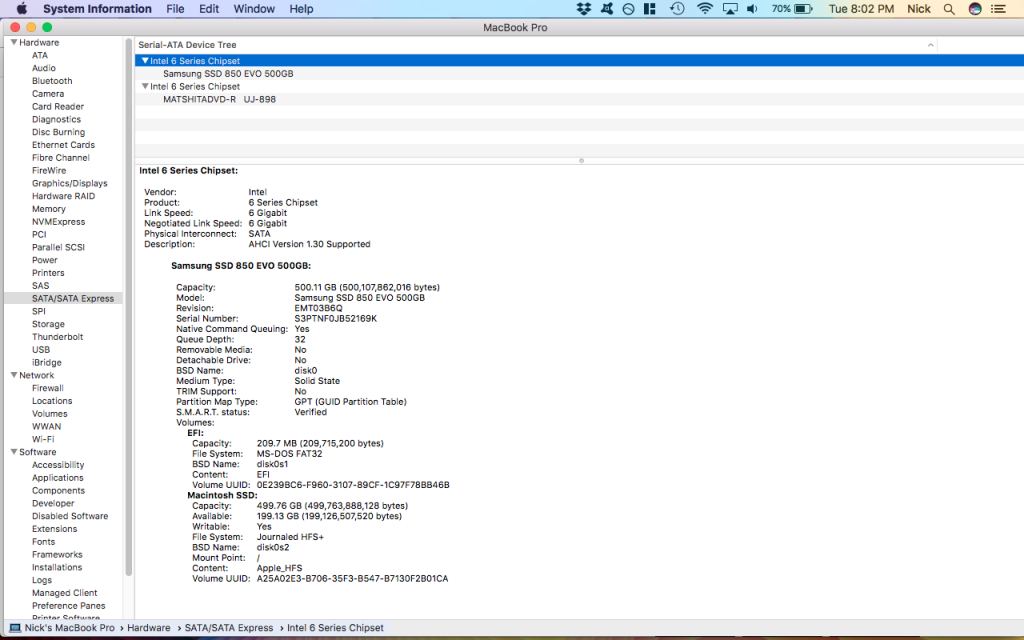This screenshot has width=1024, height=640.
Task: Select Wi-Fi under Network
Action: pyautogui.click(x=43, y=439)
